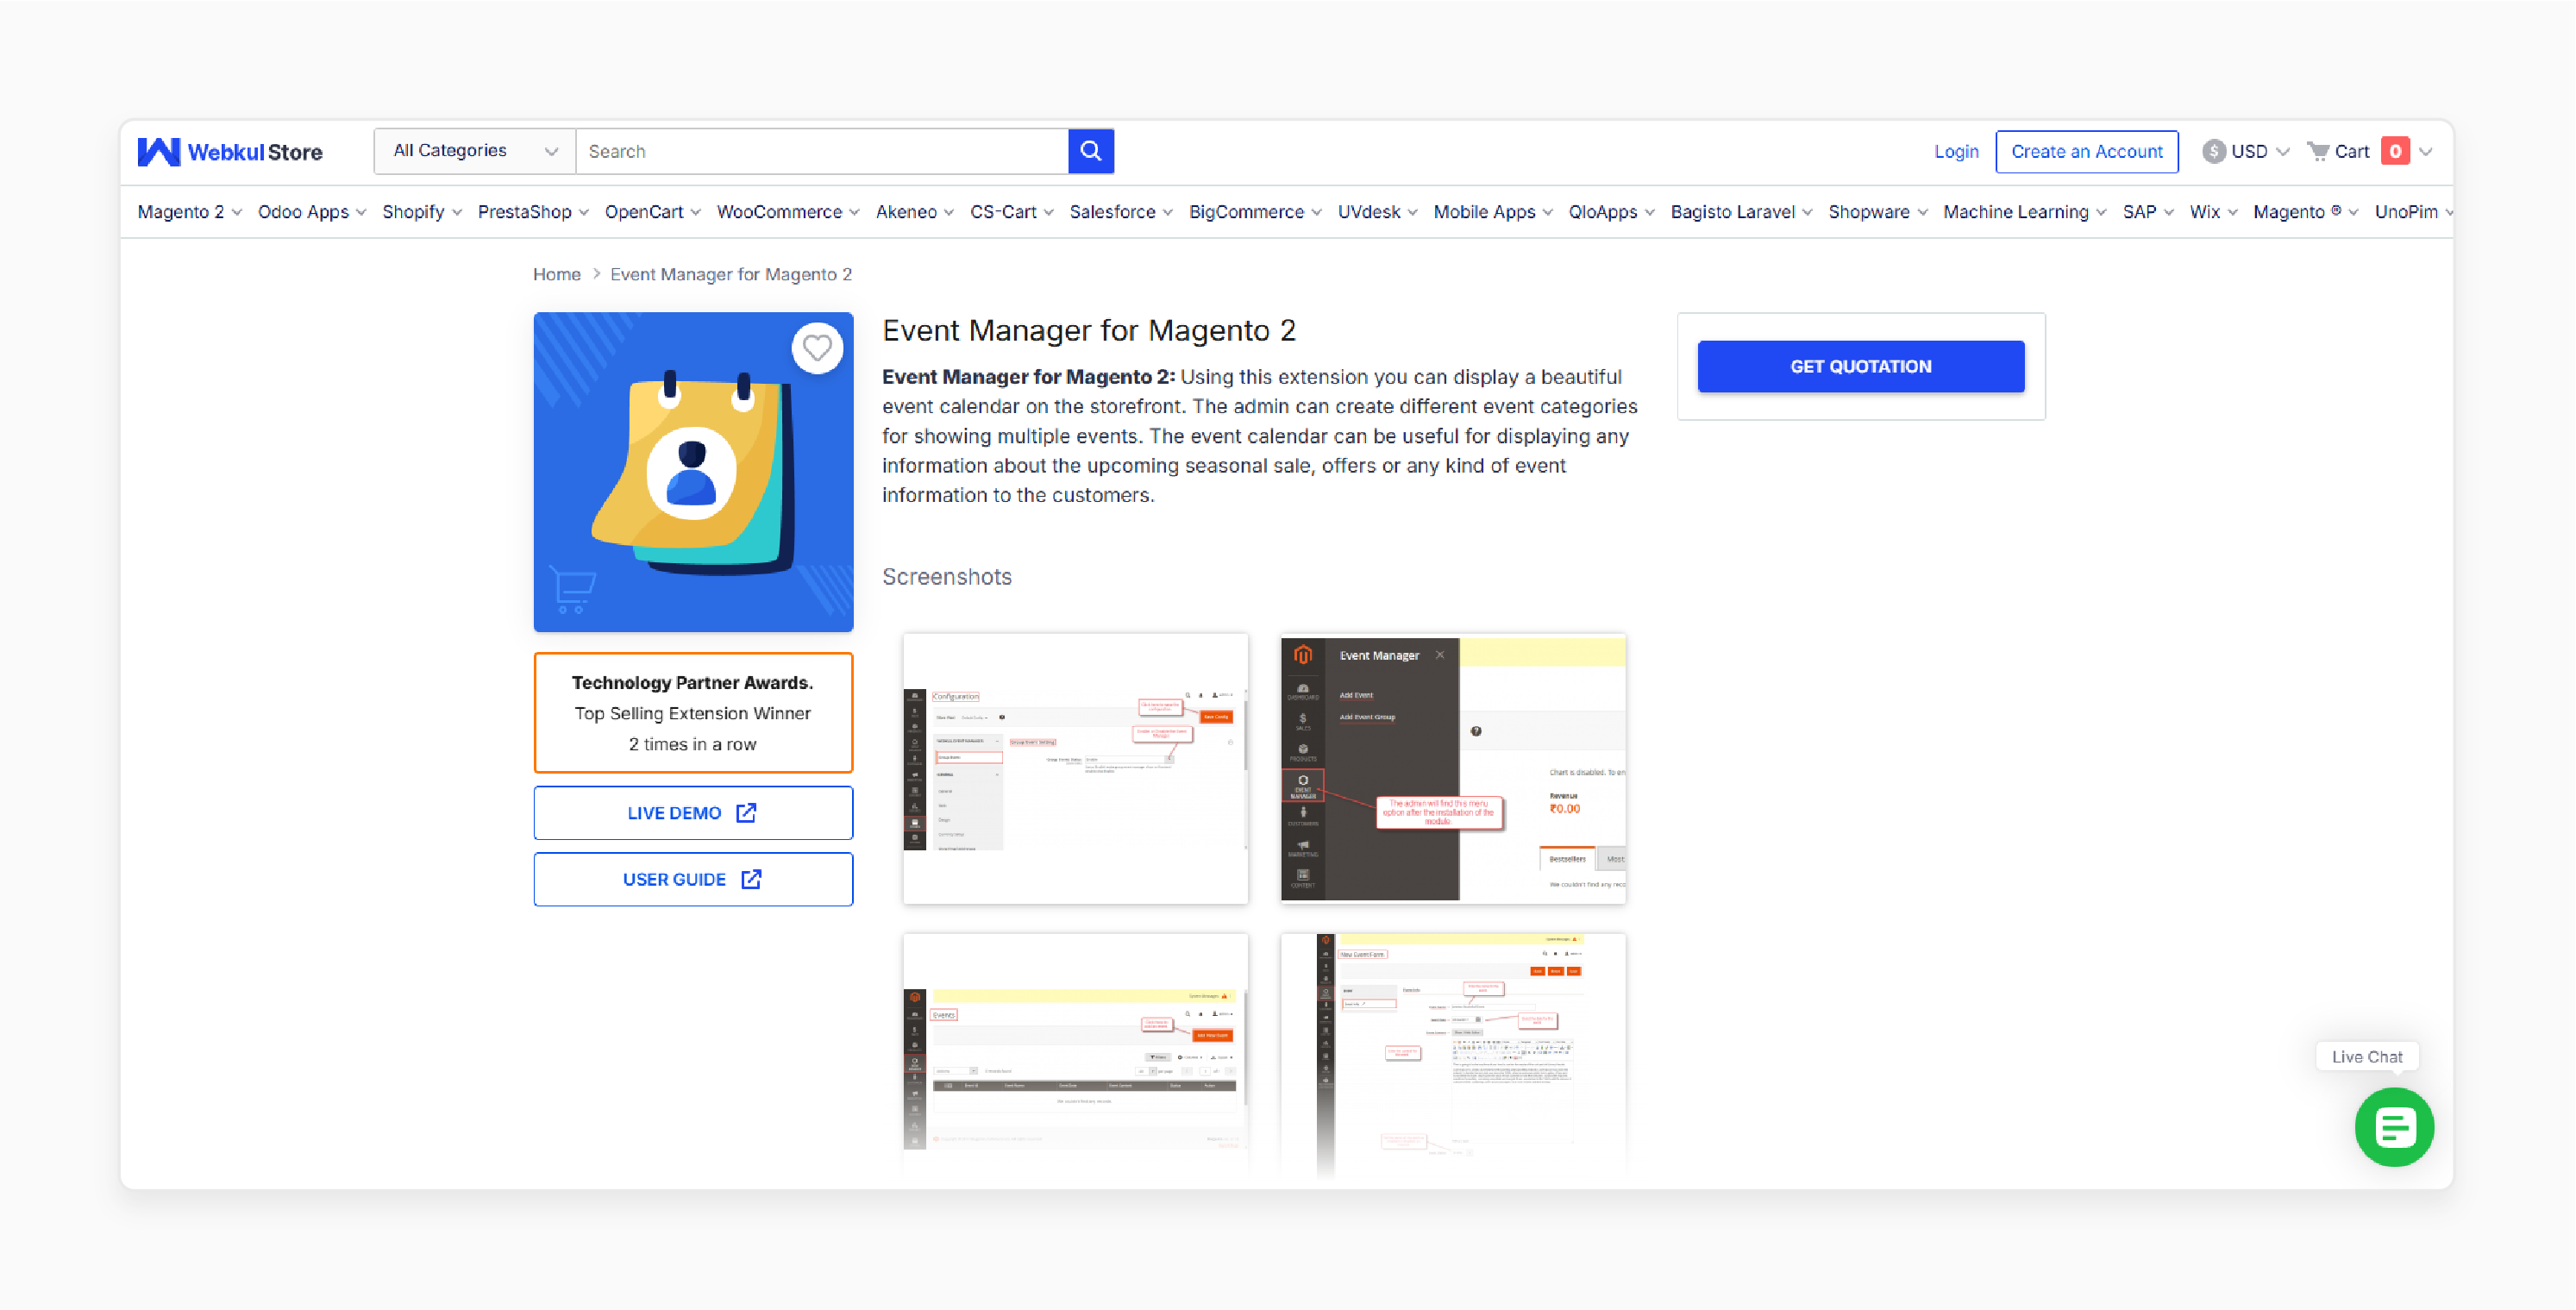Click the Event Manager for Magento 2 breadcrumb

(x=731, y=274)
